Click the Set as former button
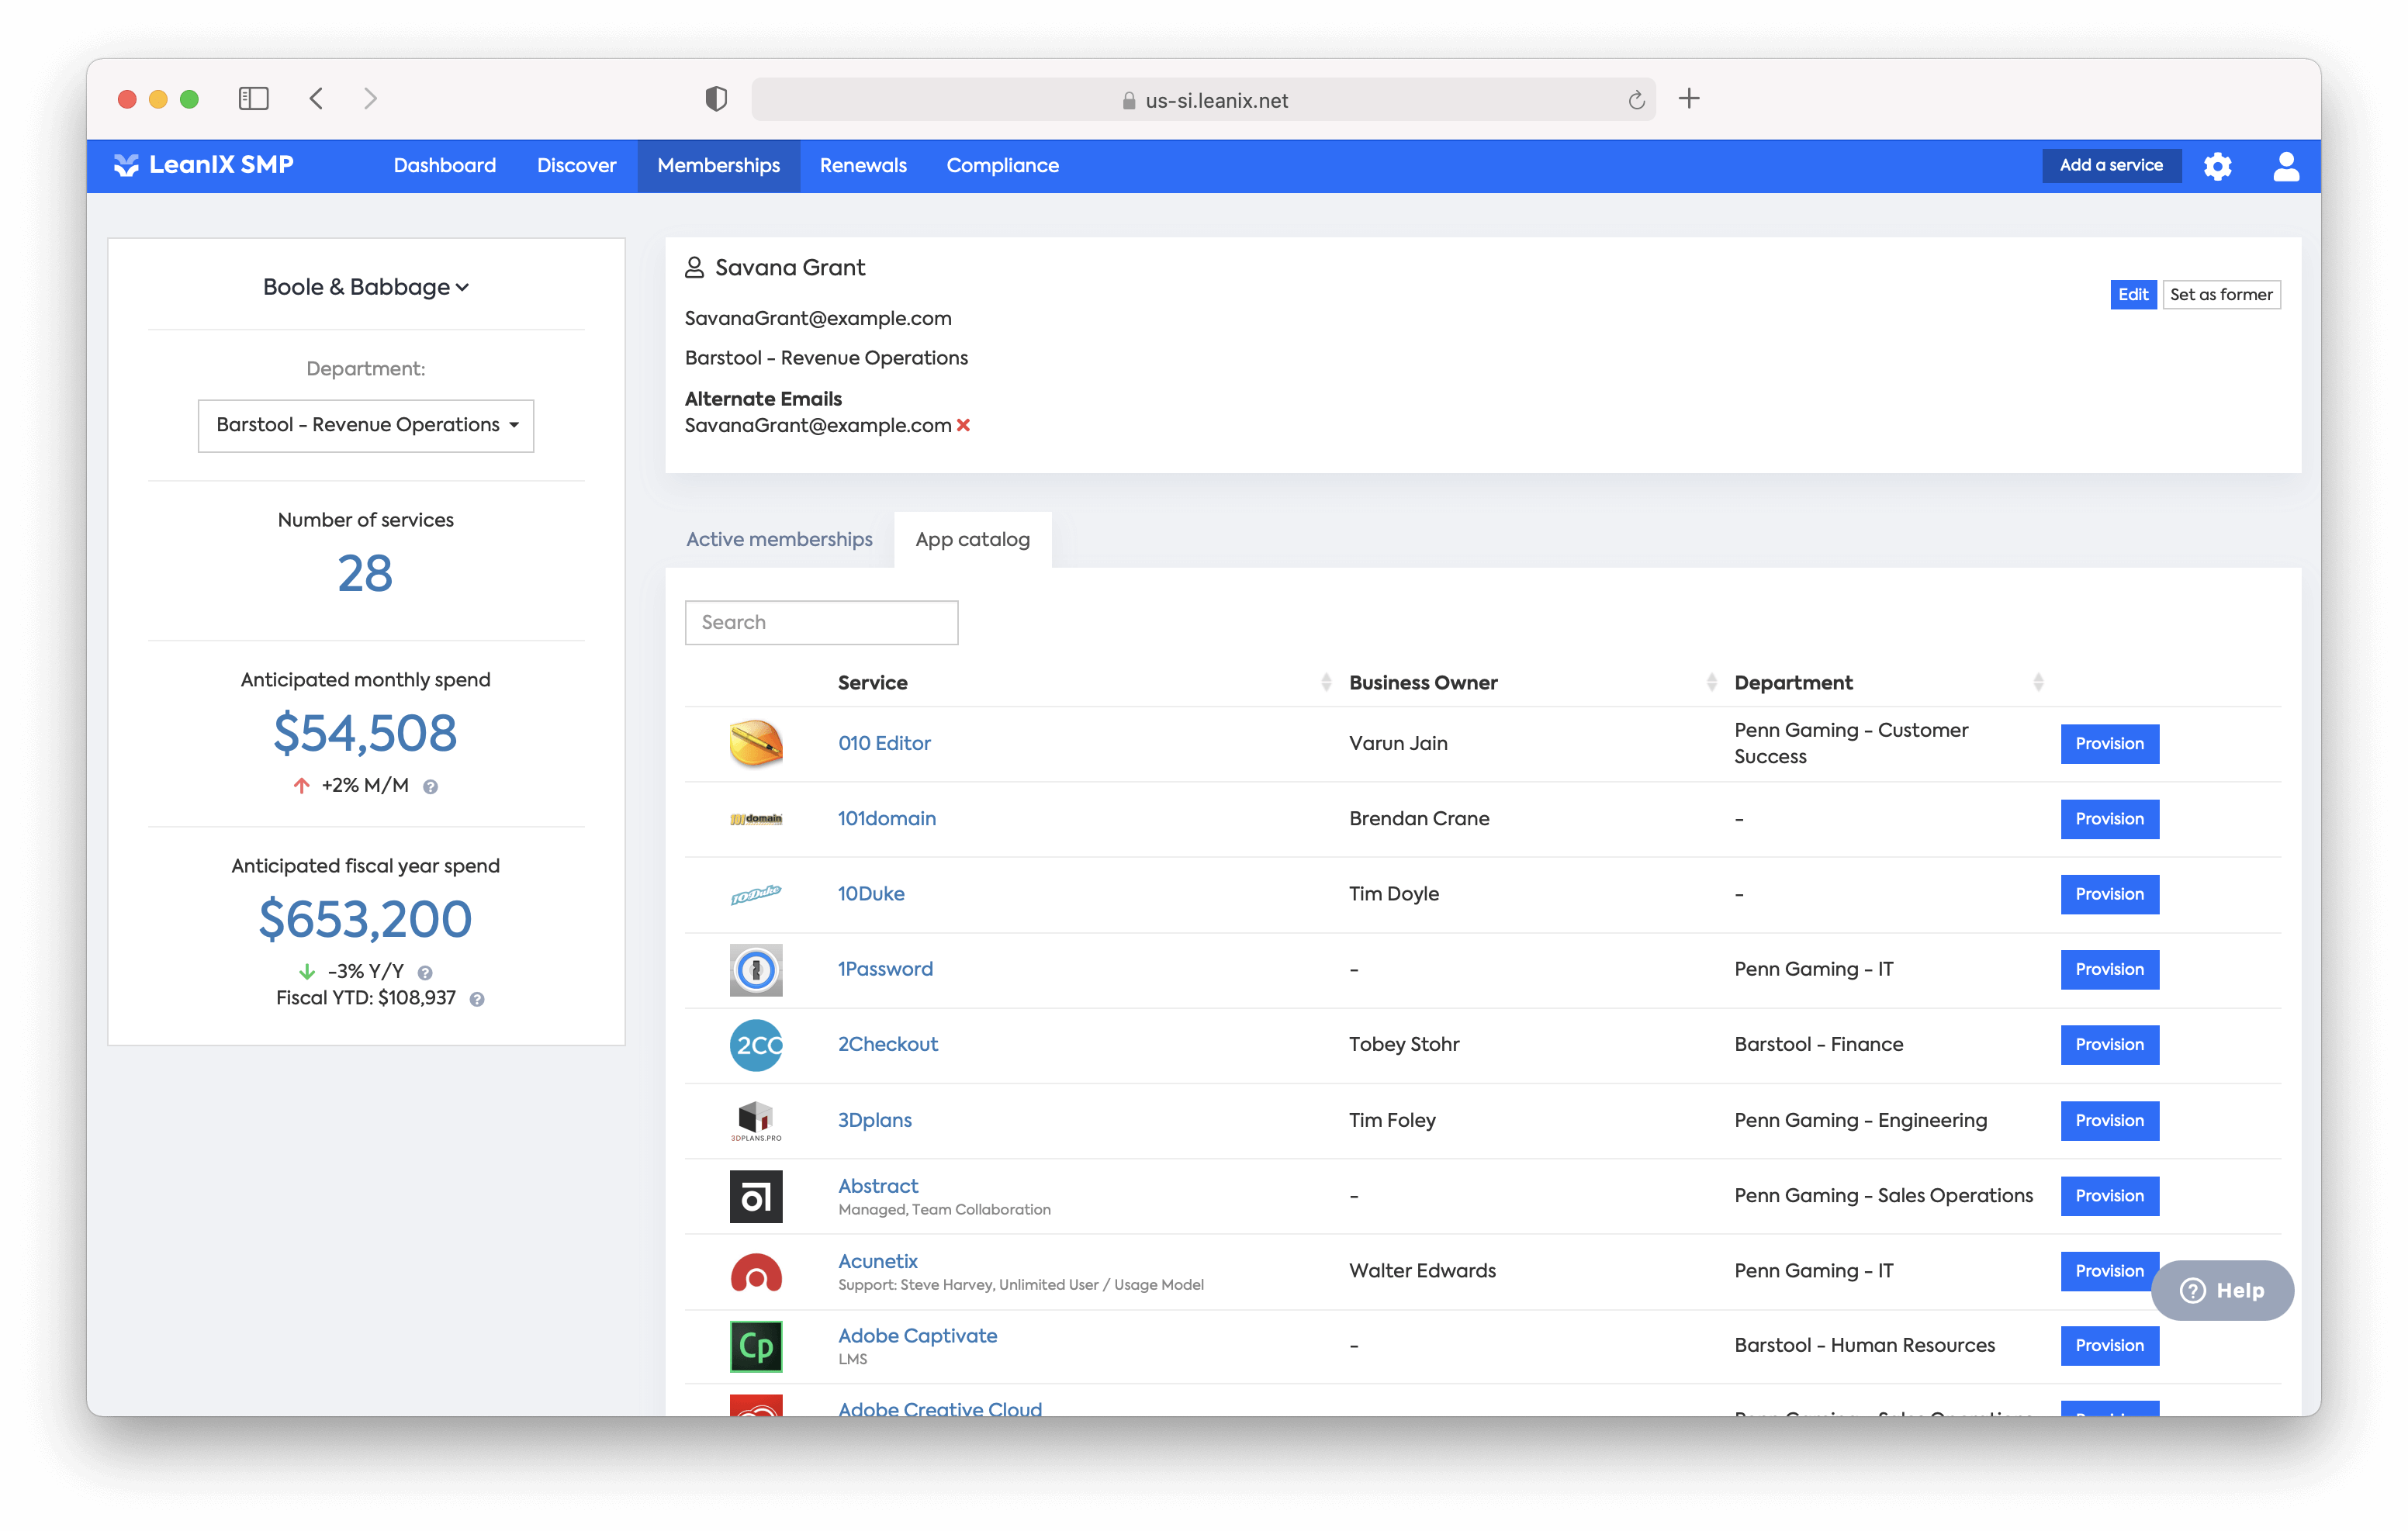 coord(2221,294)
